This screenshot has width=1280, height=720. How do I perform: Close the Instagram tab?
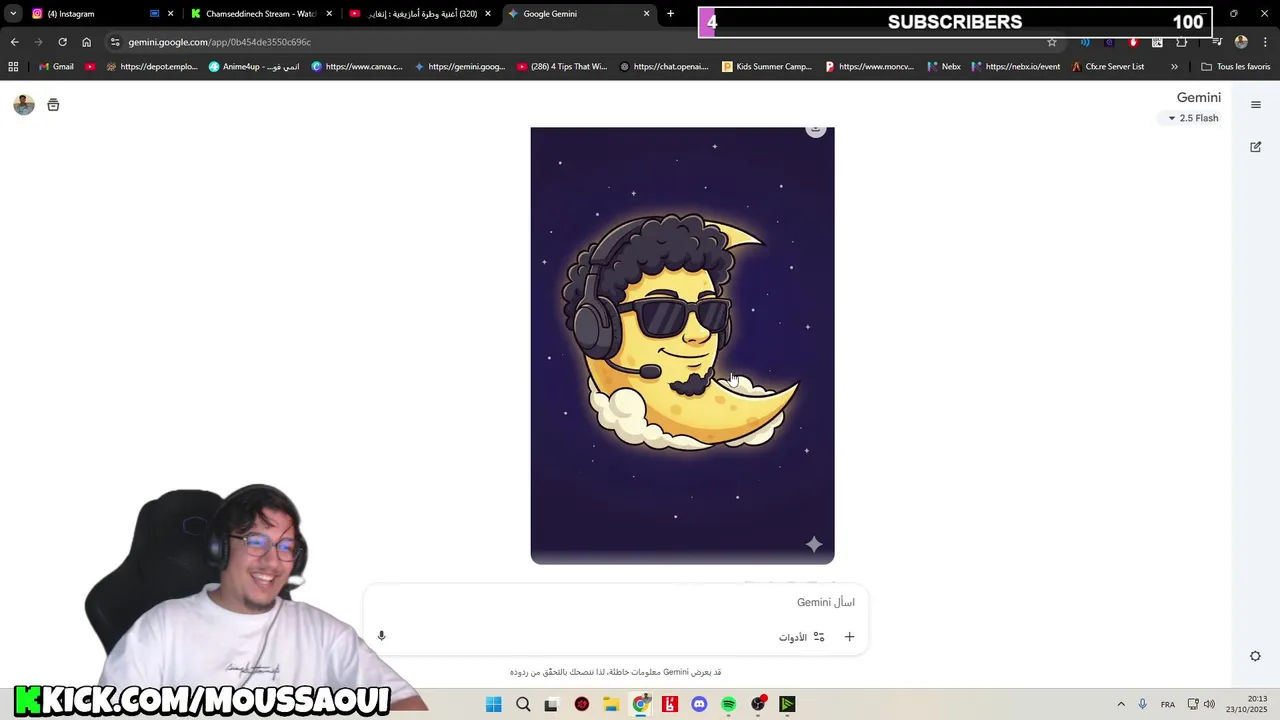pyautogui.click(x=170, y=14)
